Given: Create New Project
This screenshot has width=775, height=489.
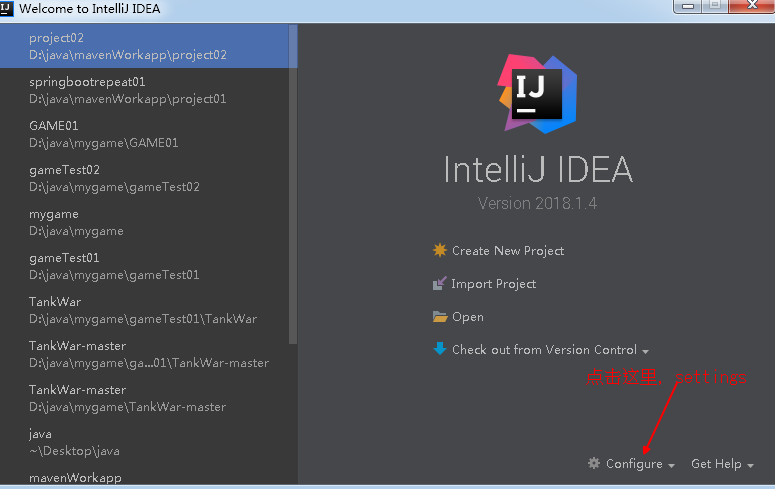Looking at the screenshot, I should (508, 251).
